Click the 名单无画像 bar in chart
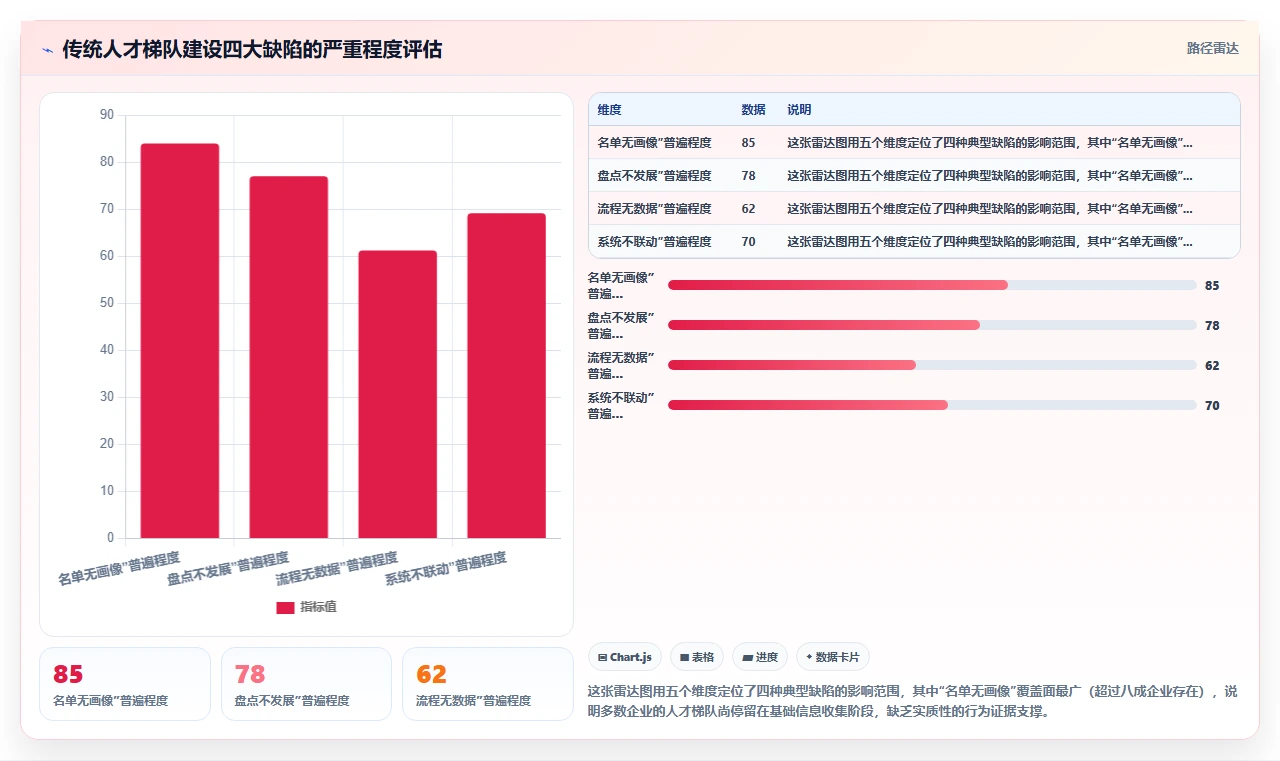 point(179,341)
